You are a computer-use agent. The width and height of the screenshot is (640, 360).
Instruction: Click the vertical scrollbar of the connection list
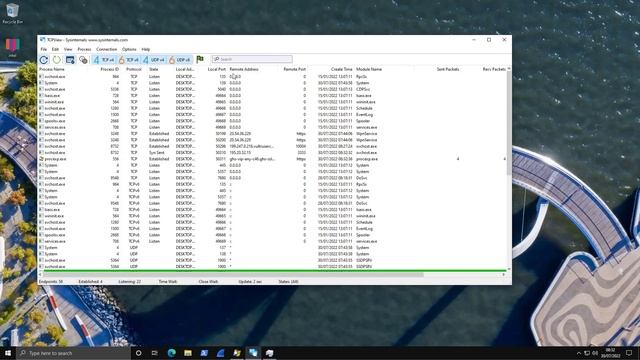[x=509, y=124]
